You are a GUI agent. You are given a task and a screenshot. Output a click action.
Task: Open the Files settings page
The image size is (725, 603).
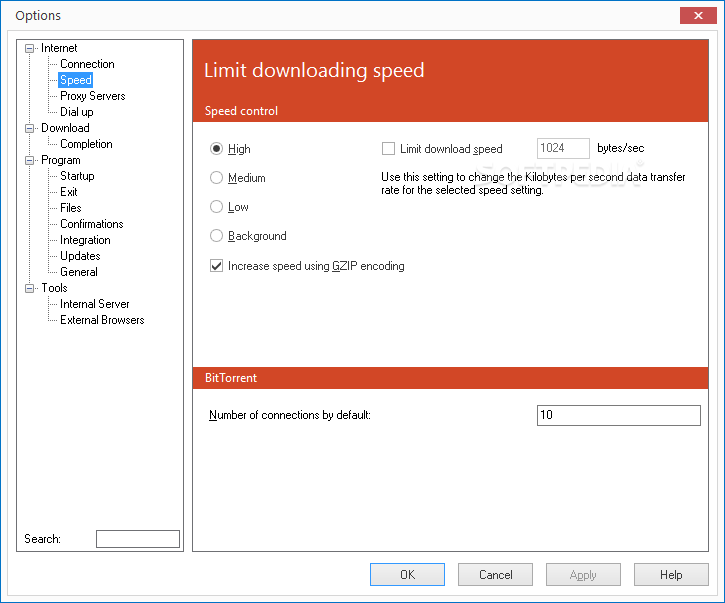click(71, 208)
